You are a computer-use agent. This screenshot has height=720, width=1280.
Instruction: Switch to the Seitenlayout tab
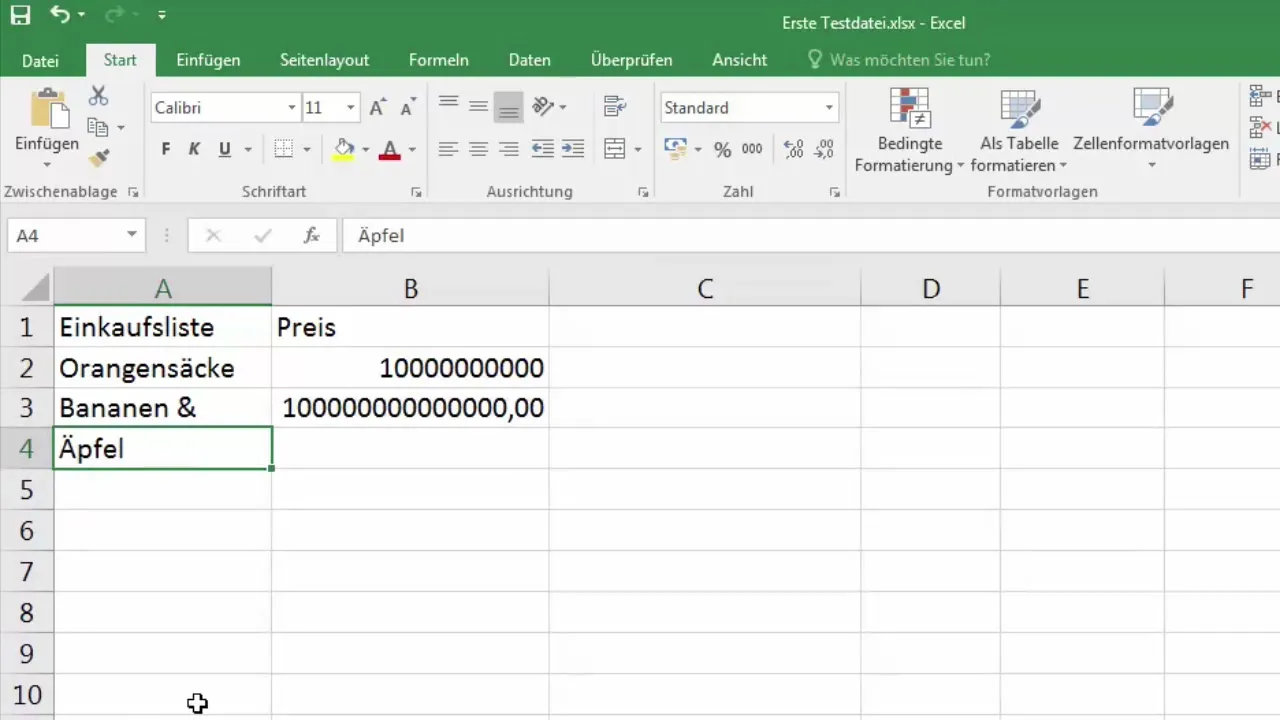click(324, 60)
